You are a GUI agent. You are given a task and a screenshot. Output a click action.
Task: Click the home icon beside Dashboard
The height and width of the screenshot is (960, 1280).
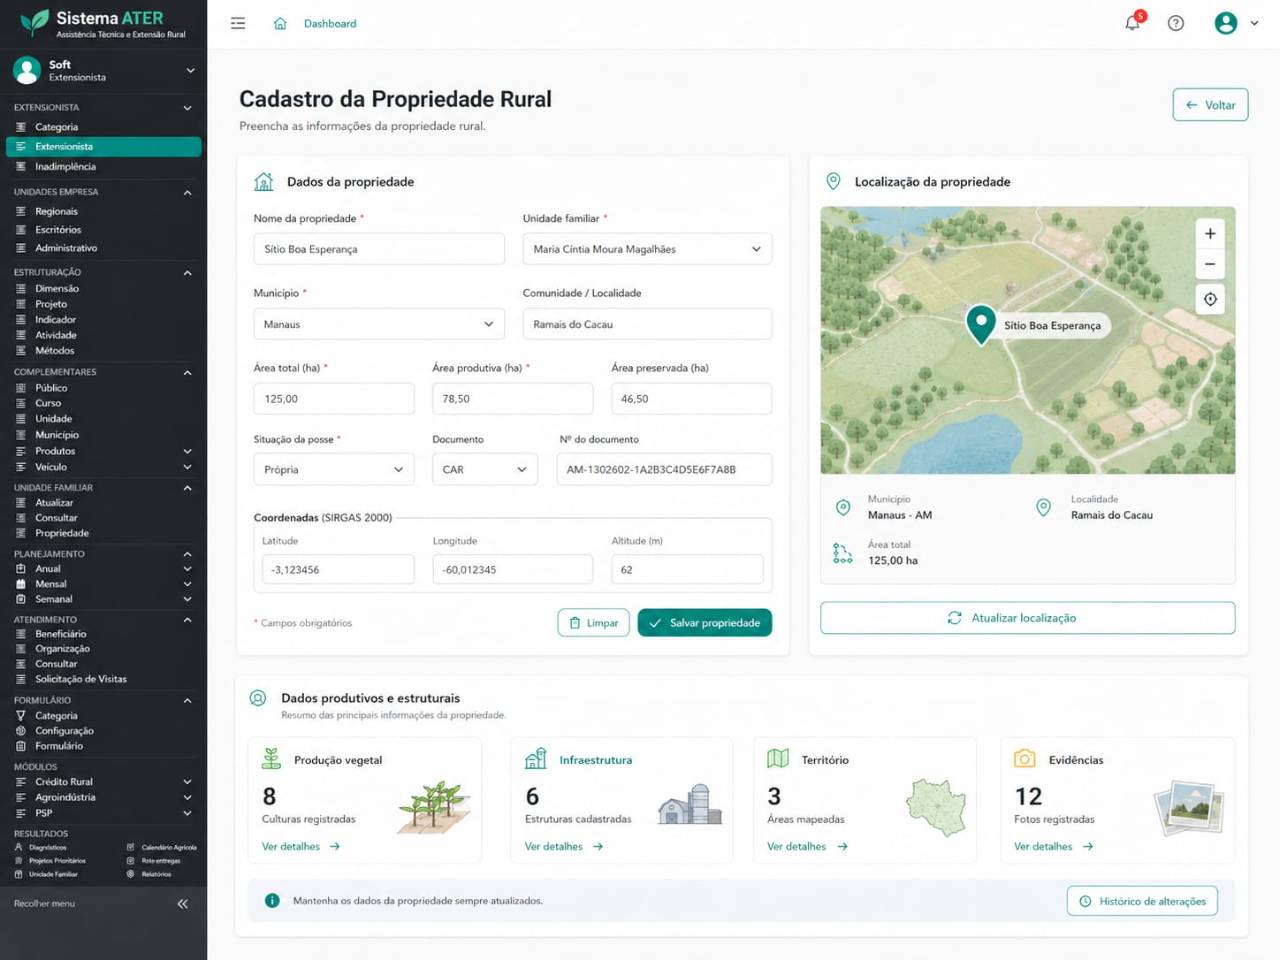pos(280,23)
